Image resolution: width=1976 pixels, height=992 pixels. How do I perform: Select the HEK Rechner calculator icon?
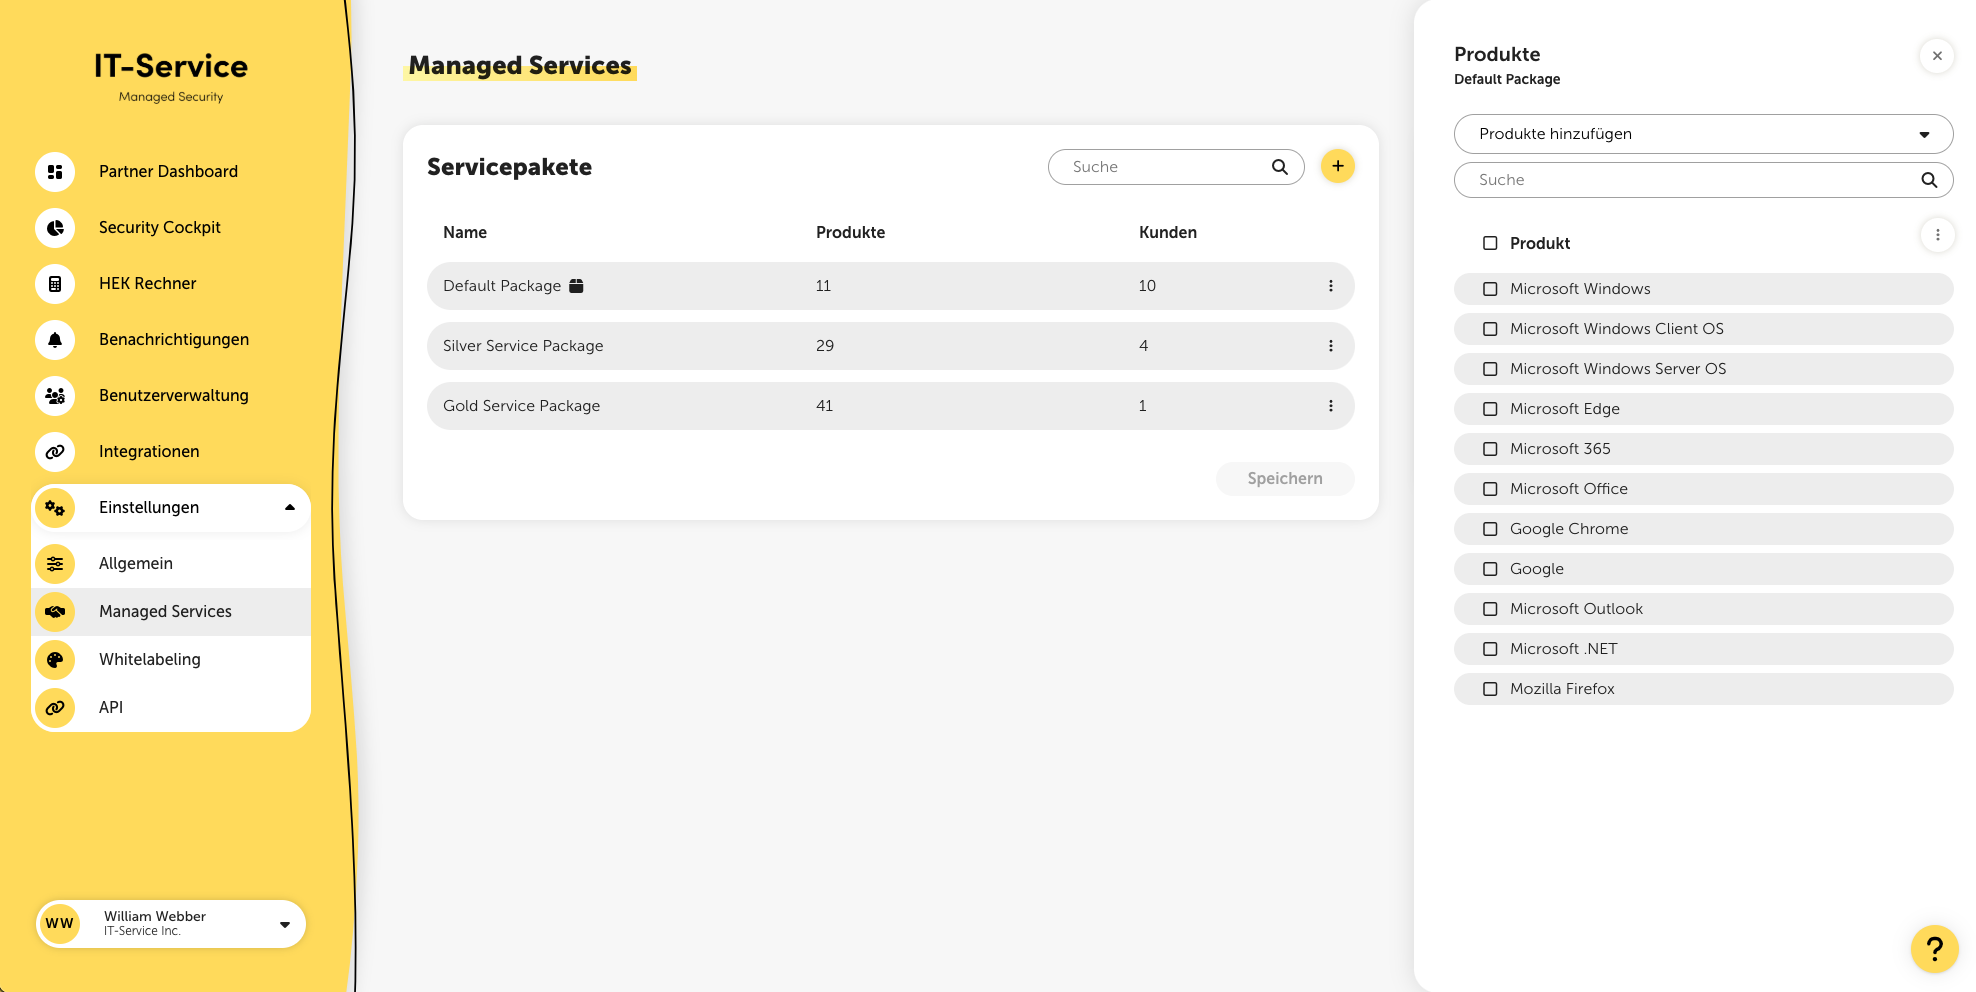pyautogui.click(x=55, y=284)
